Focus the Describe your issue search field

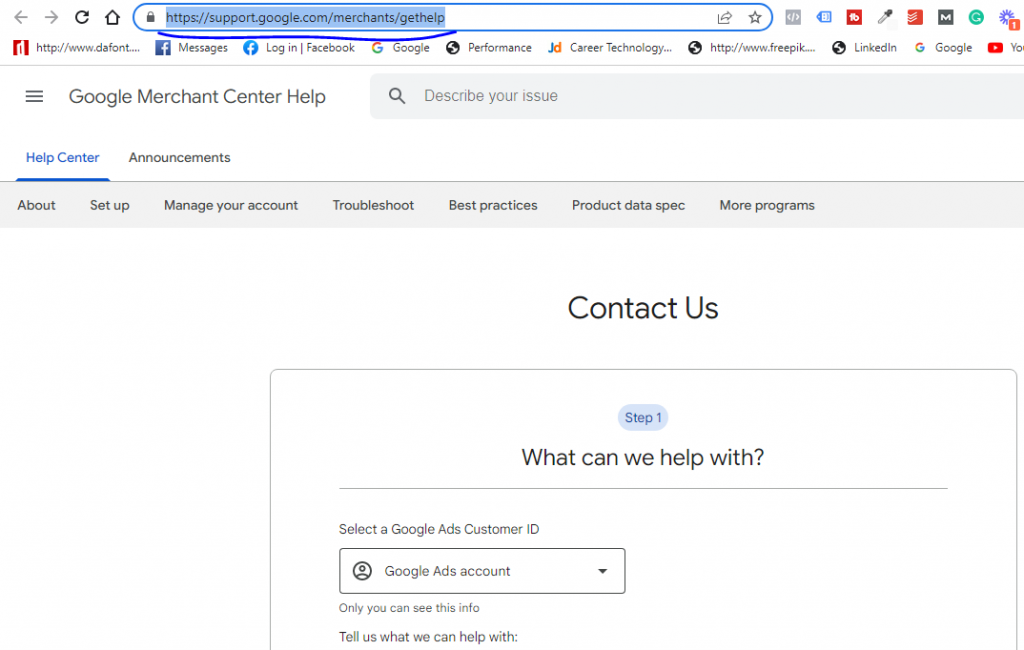697,96
